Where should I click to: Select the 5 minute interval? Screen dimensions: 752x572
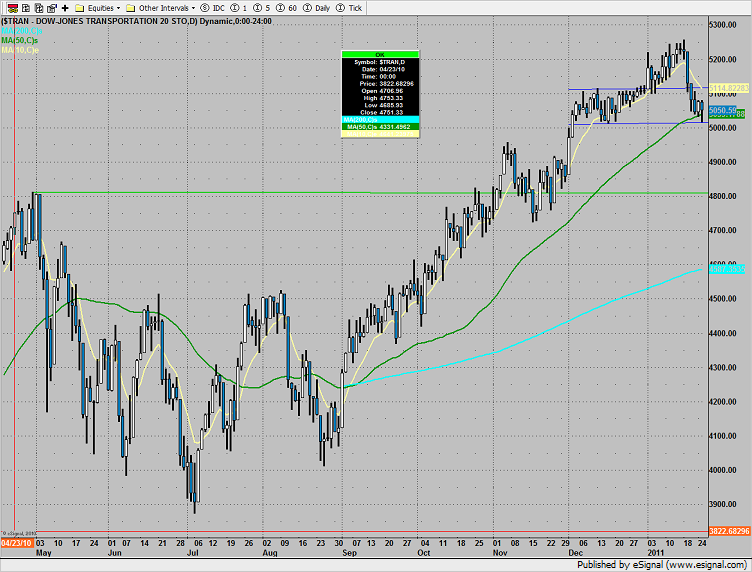coord(262,8)
